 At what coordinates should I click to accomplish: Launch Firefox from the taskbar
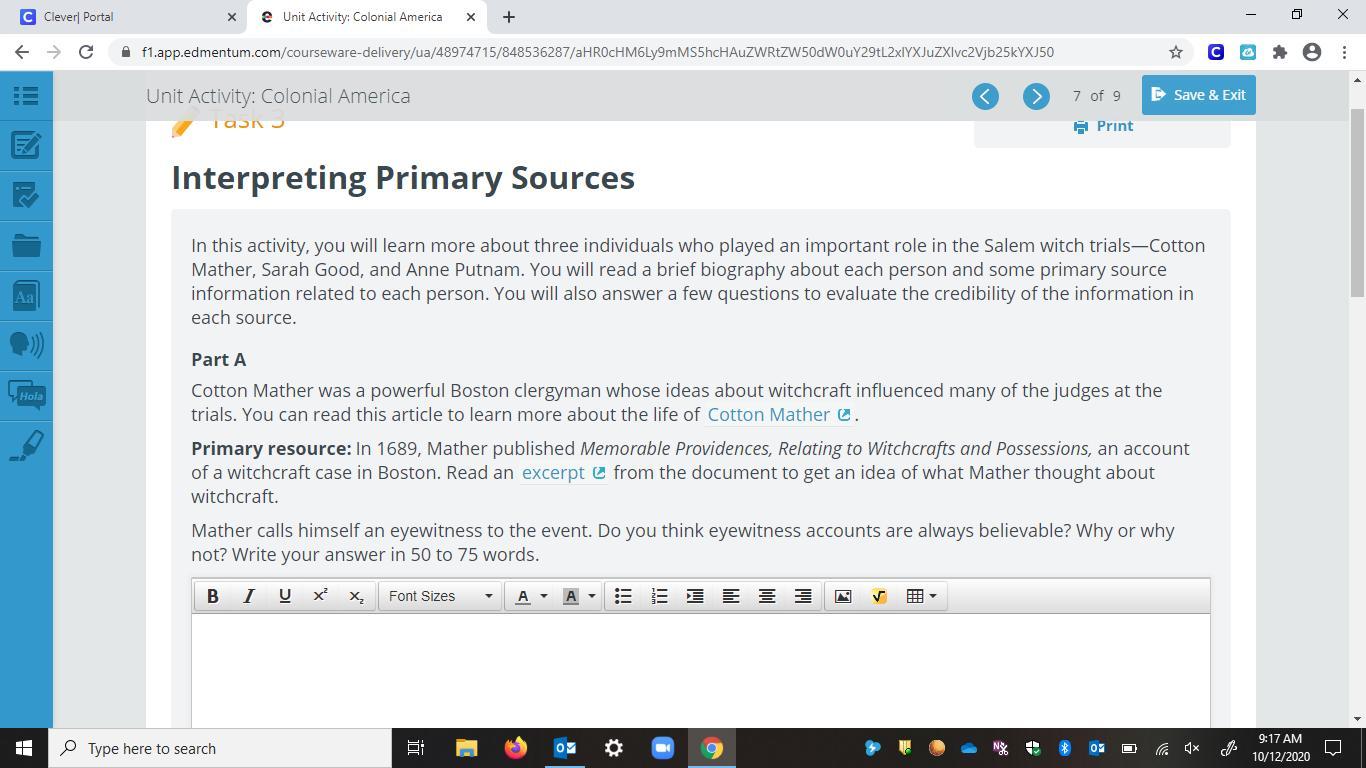coord(516,748)
